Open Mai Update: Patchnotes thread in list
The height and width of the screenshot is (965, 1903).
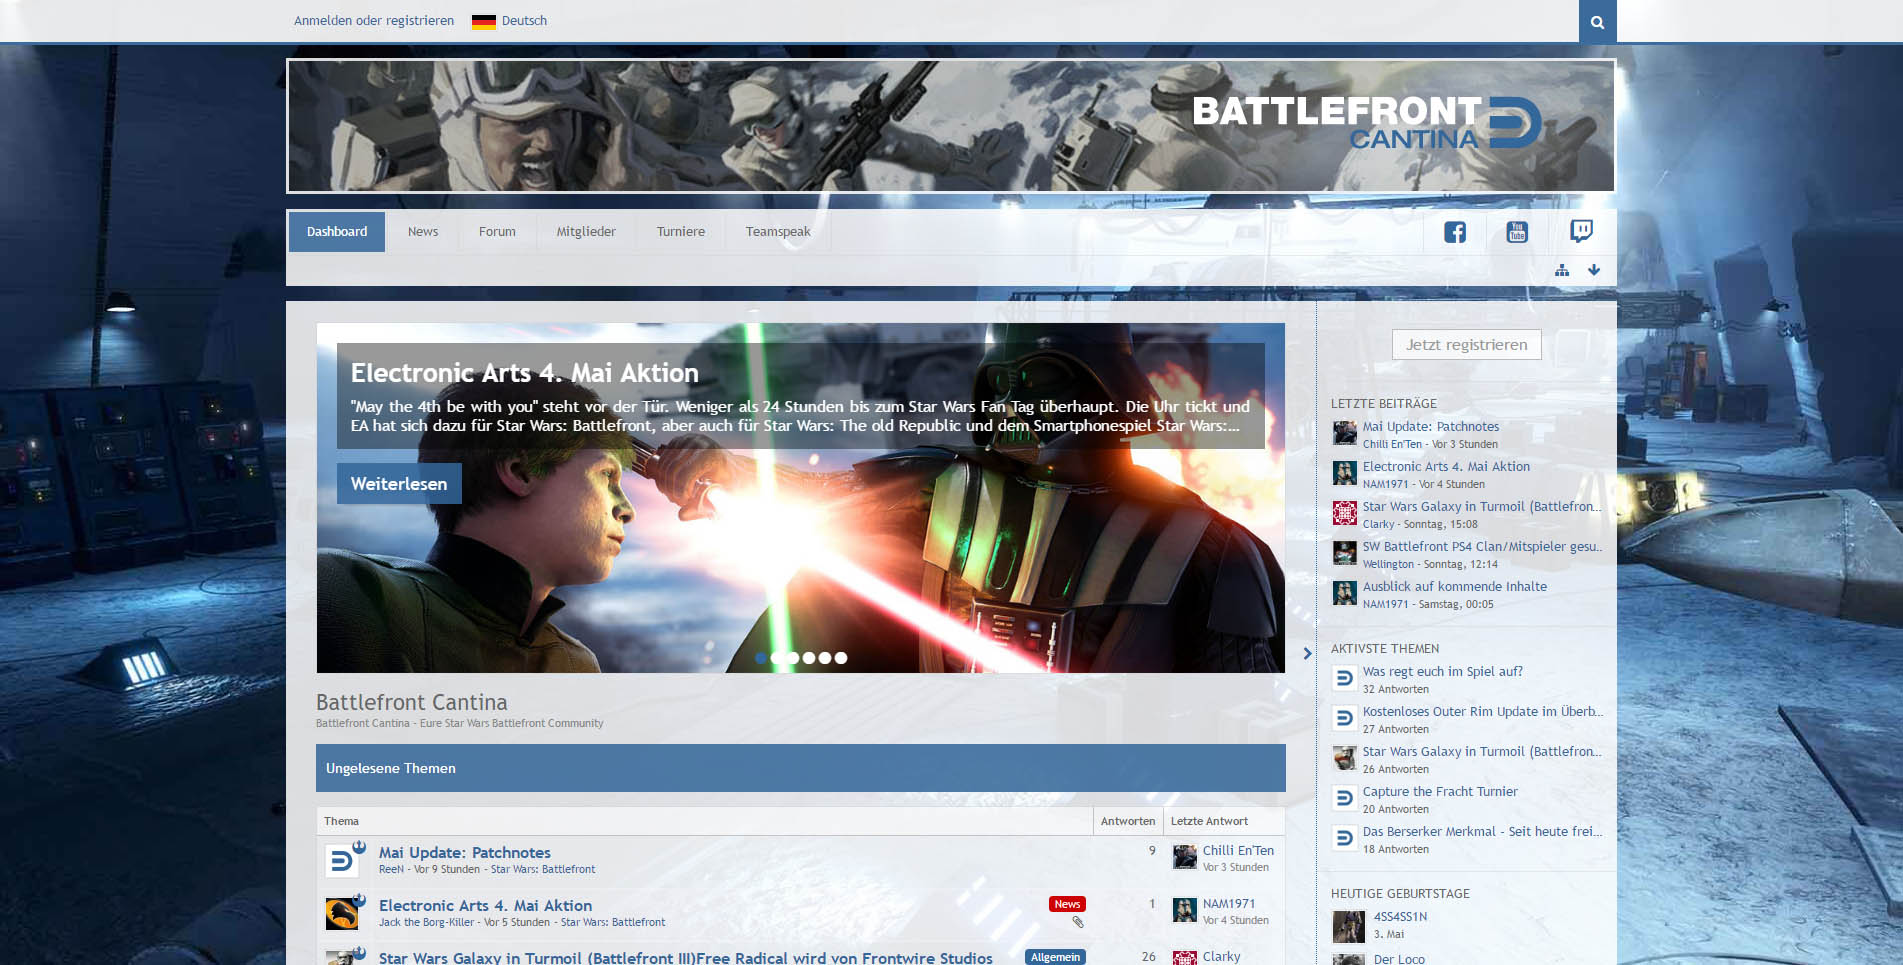465,853
